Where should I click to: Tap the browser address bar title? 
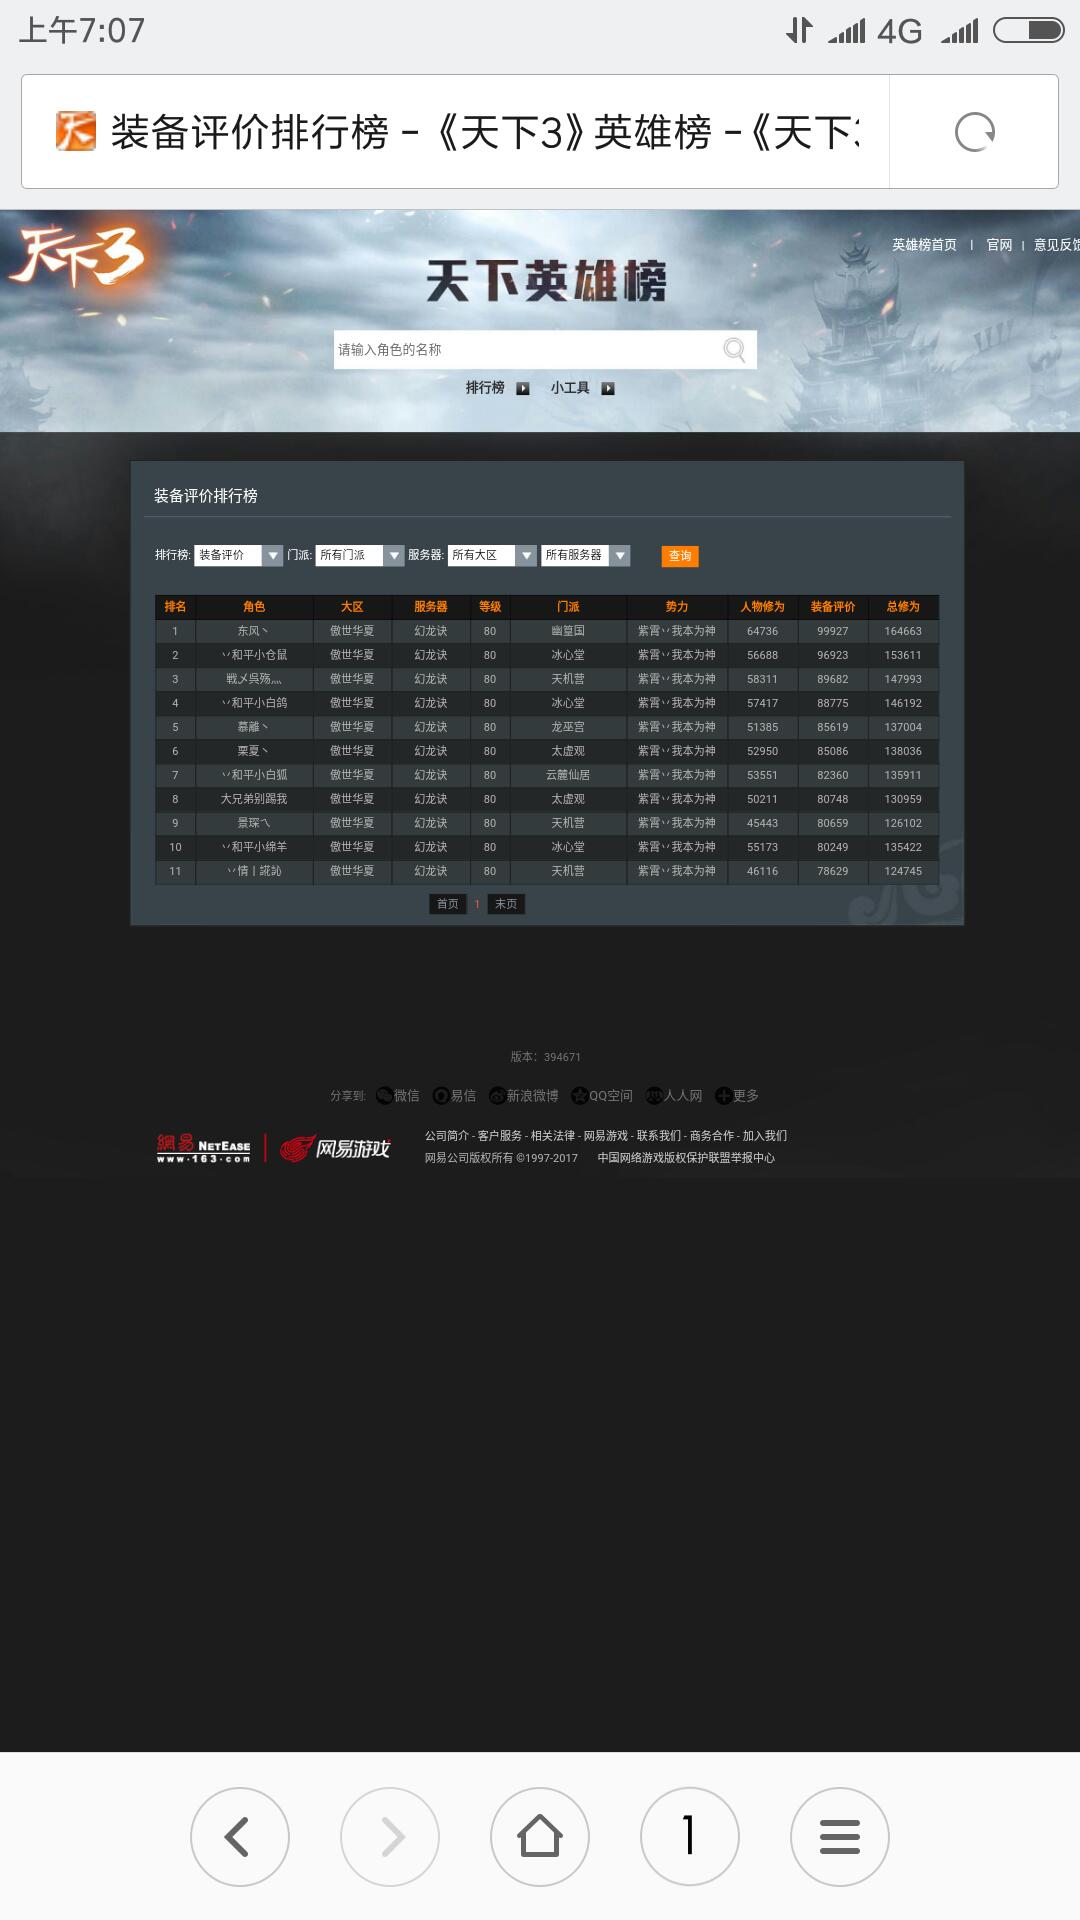pos(484,132)
